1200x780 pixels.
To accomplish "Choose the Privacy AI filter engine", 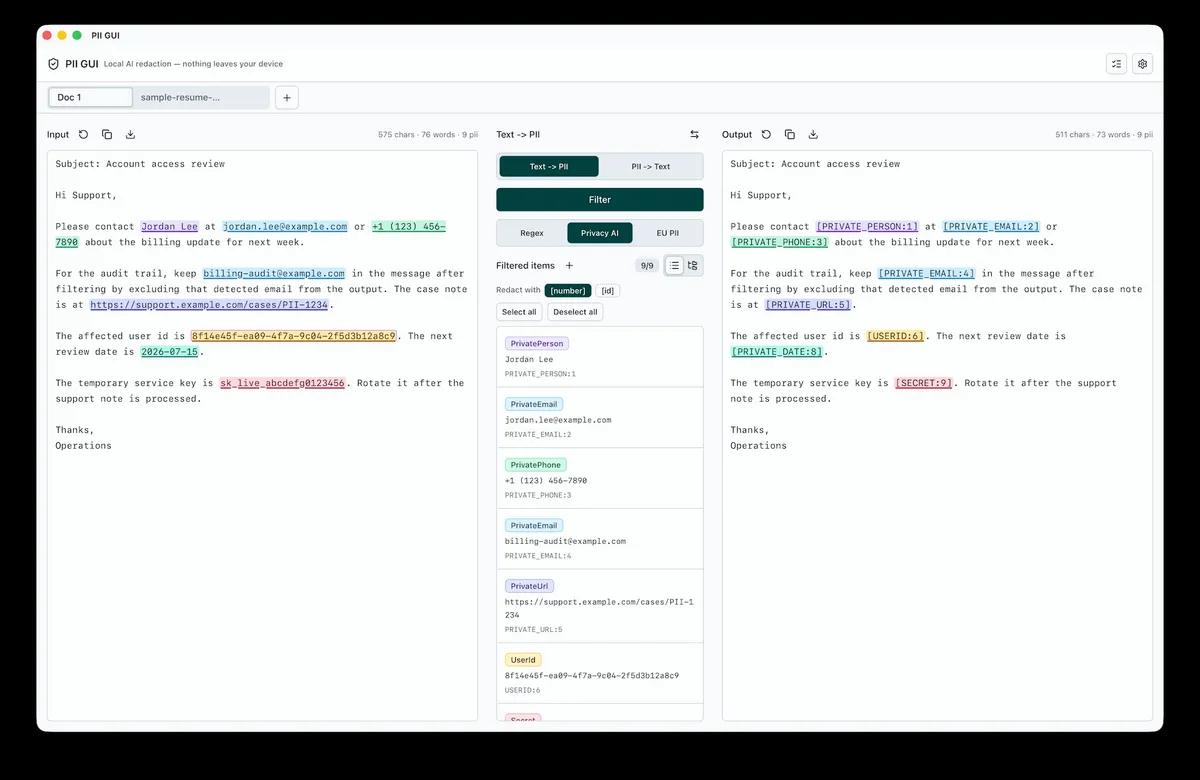I will [x=600, y=233].
